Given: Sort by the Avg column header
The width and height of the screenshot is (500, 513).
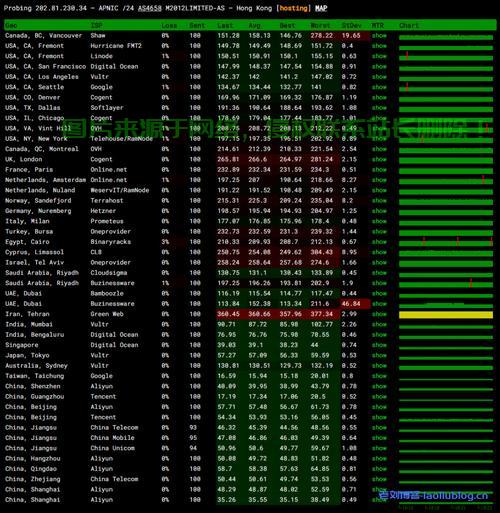Looking at the screenshot, I should (x=254, y=25).
